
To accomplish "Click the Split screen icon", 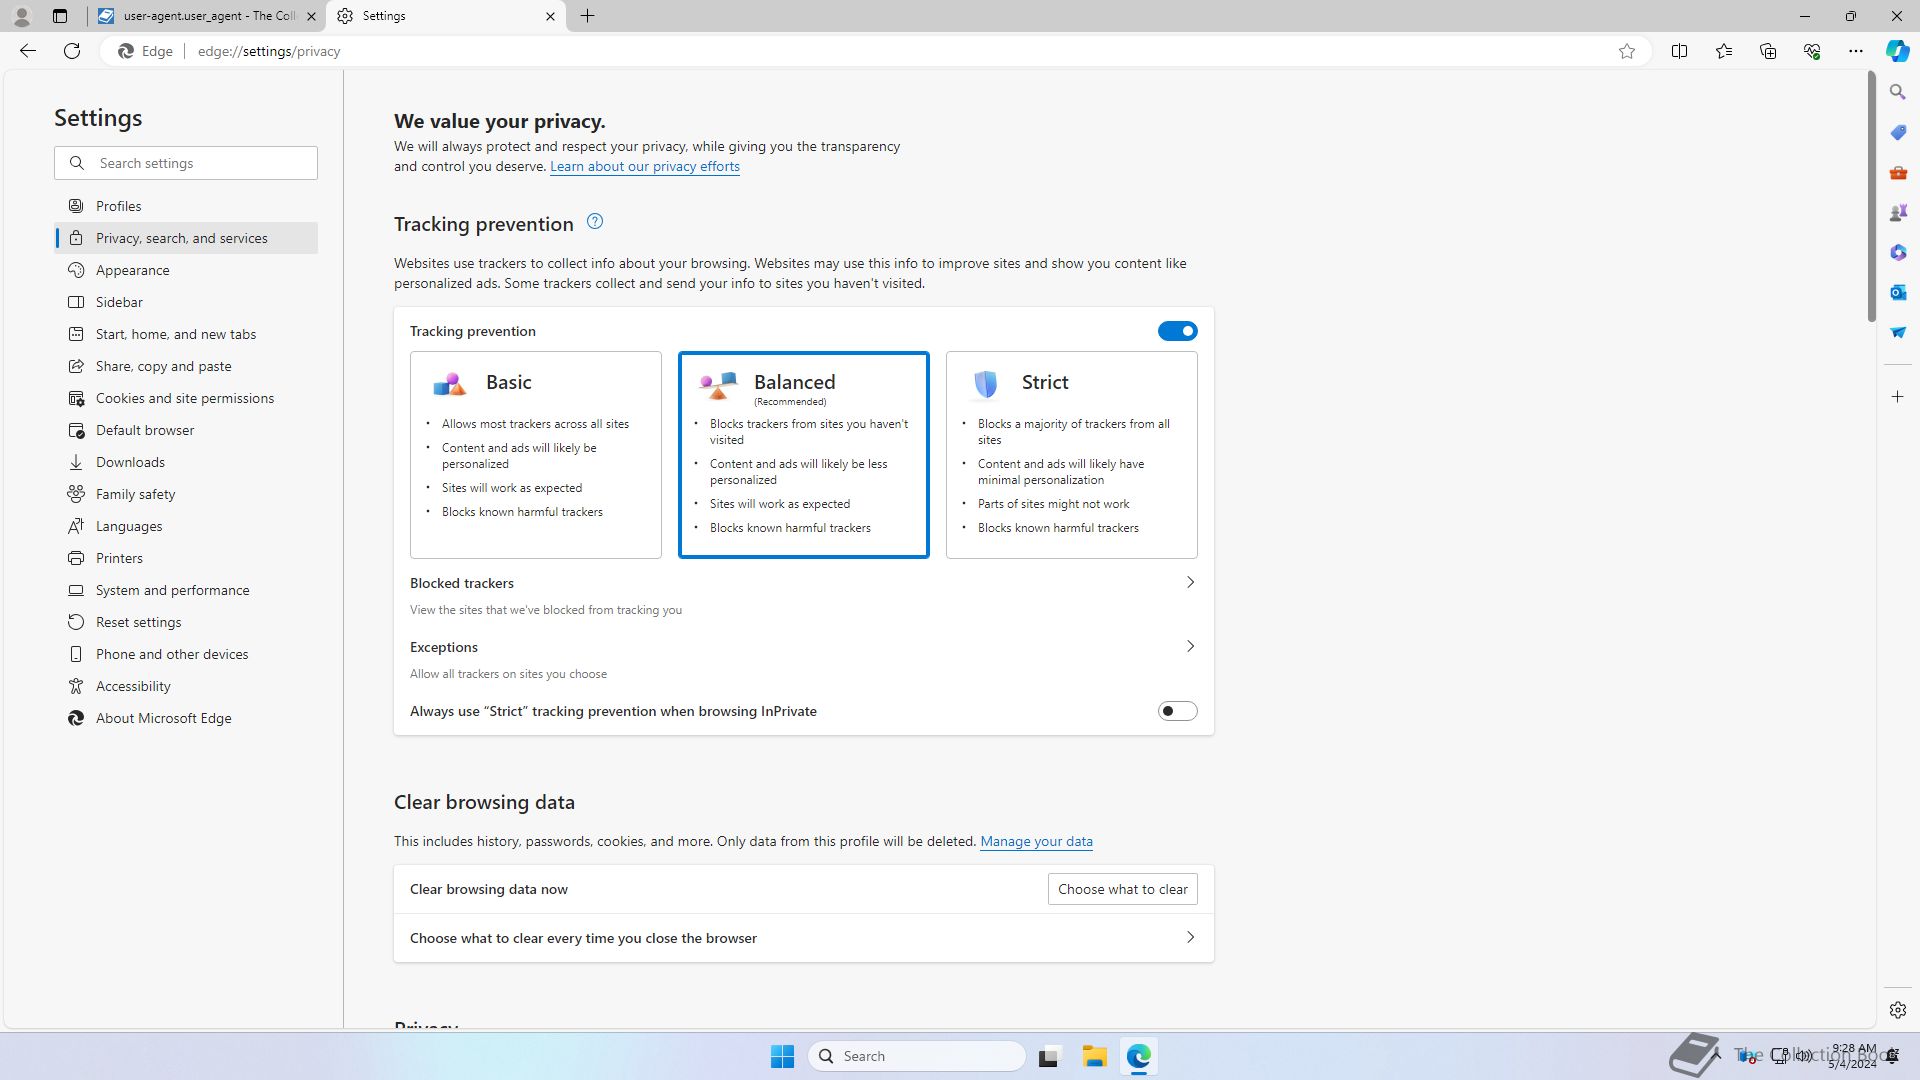I will (1679, 51).
